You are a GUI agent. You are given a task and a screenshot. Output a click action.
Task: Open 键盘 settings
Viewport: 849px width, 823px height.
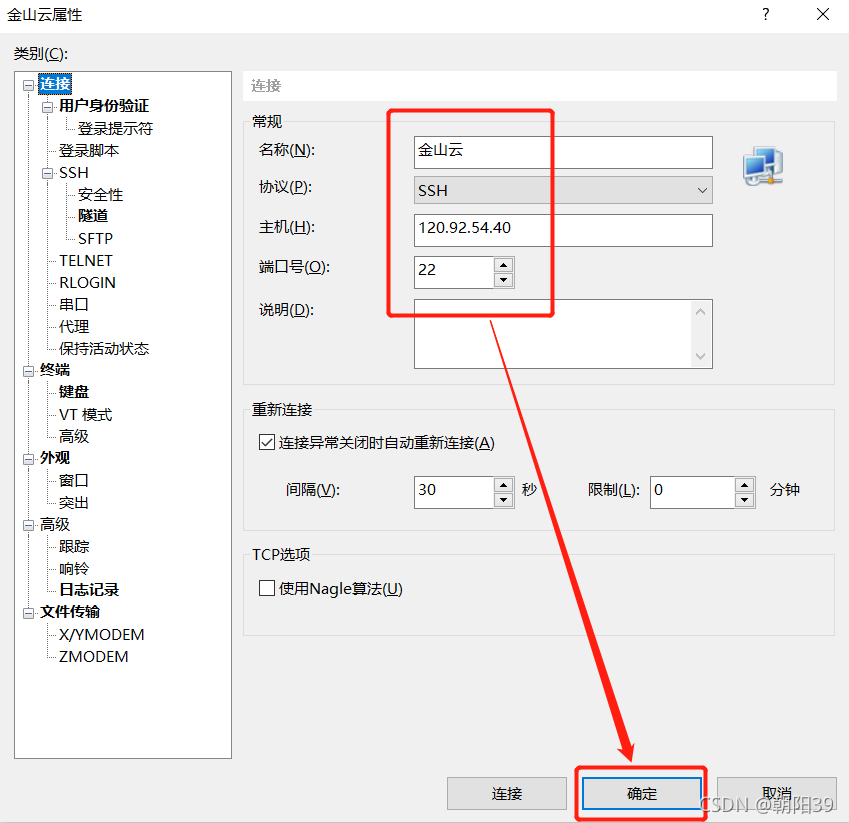point(74,392)
